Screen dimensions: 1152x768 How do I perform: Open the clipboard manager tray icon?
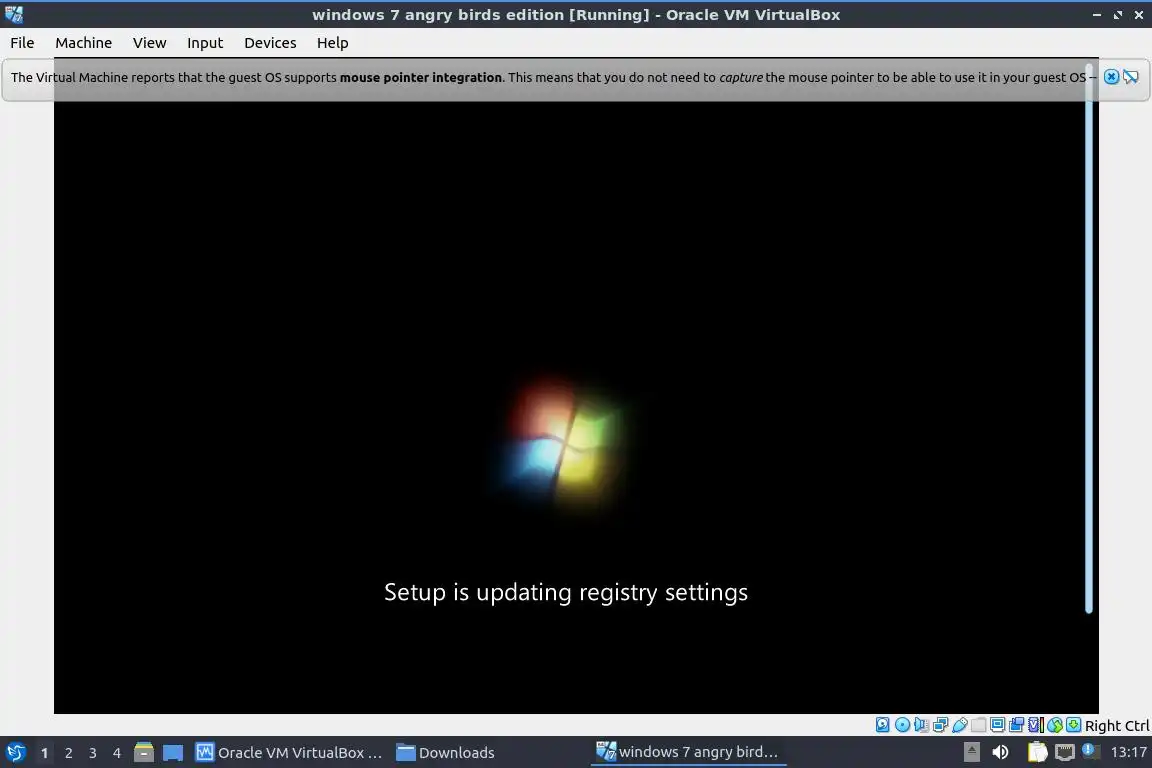coord(1037,752)
